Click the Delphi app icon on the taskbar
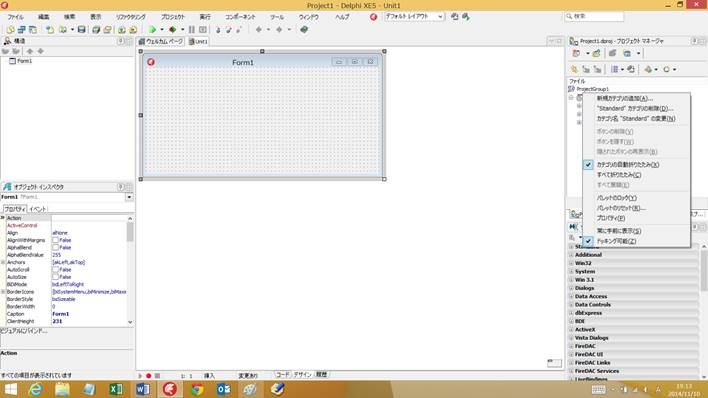Viewport: 708px width, 398px height. click(x=170, y=389)
